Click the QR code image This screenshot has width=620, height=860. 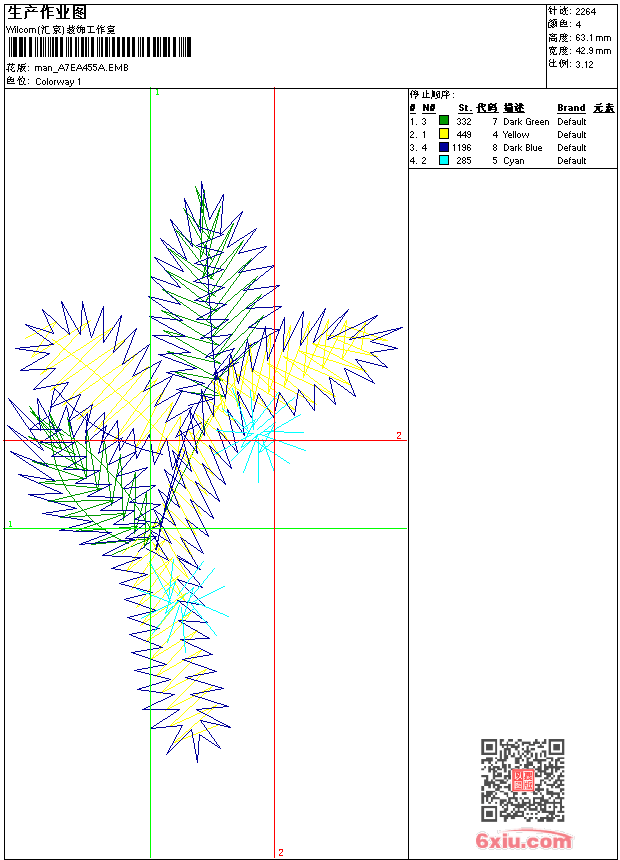pos(523,780)
